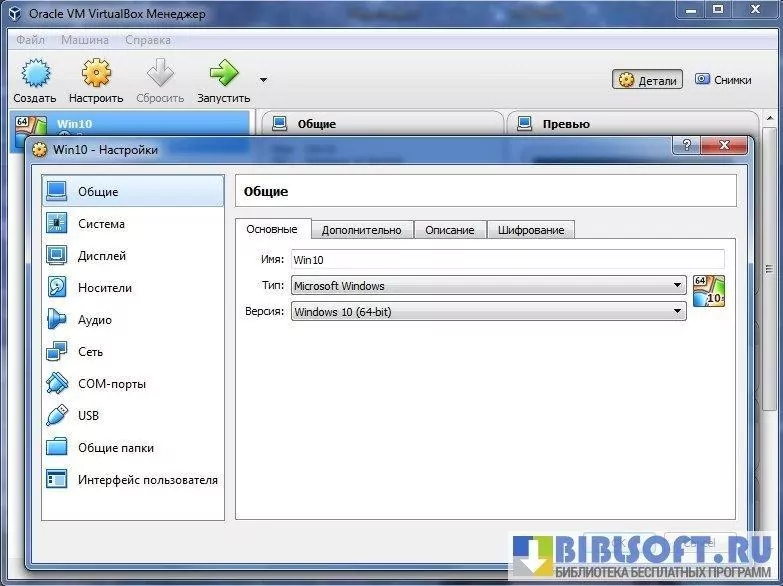The height and width of the screenshot is (586, 783).
Task: Open the COM-порты section
Action: coord(111,384)
